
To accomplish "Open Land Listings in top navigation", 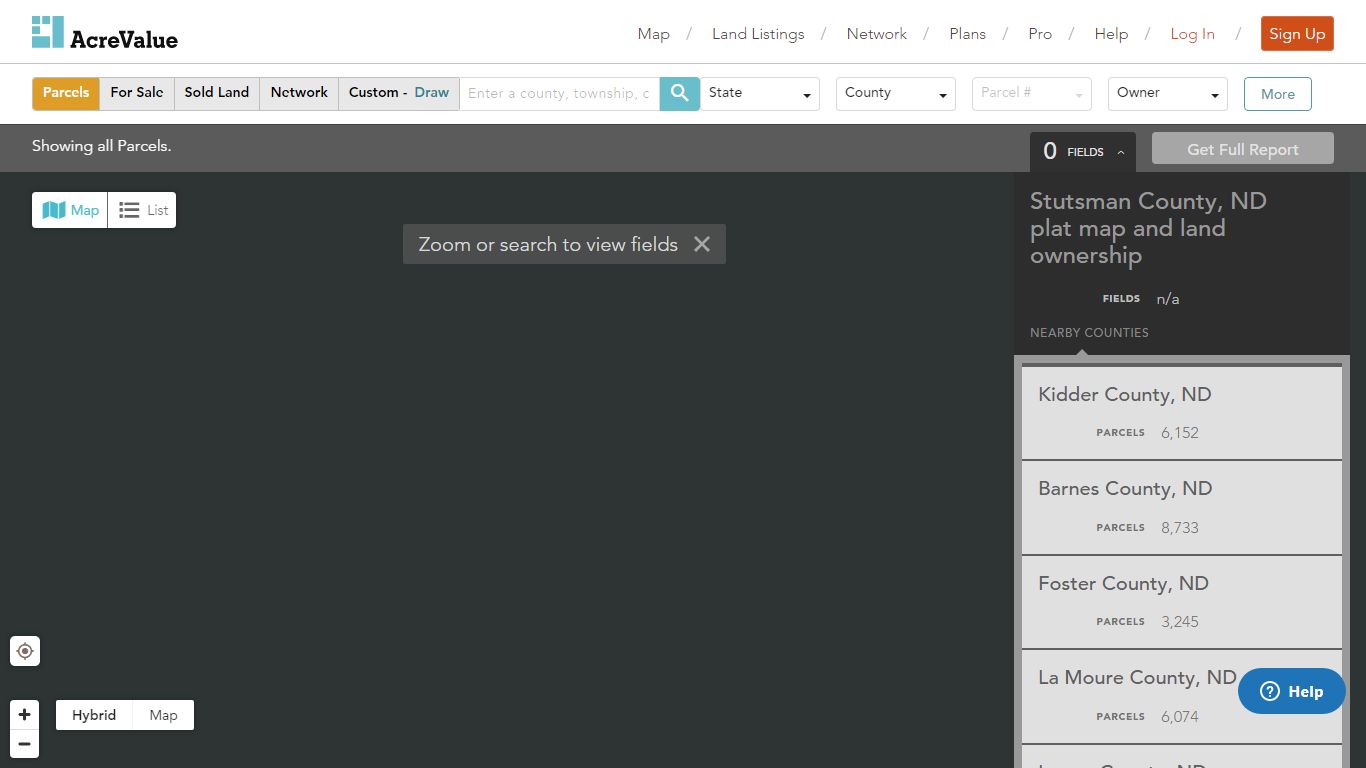I will tap(758, 34).
